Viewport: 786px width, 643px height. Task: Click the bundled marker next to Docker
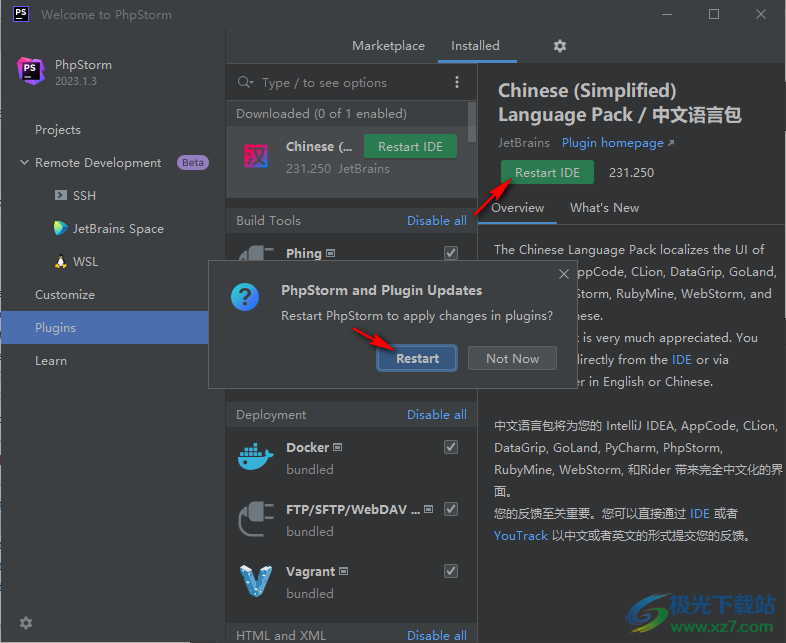tap(338, 447)
